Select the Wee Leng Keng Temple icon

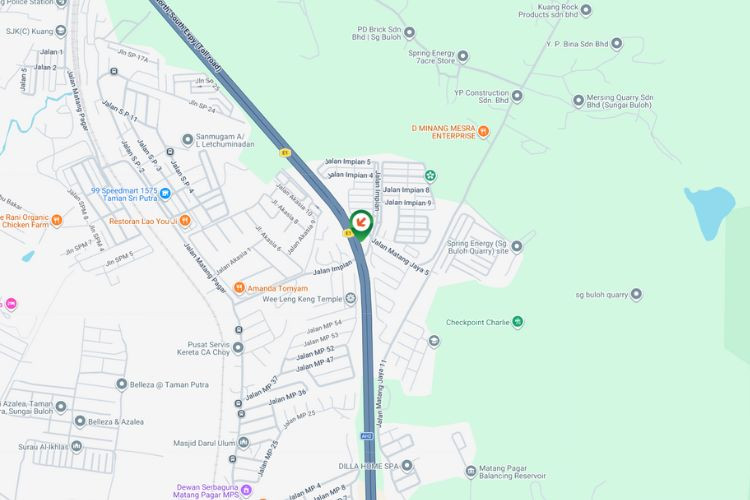(351, 299)
